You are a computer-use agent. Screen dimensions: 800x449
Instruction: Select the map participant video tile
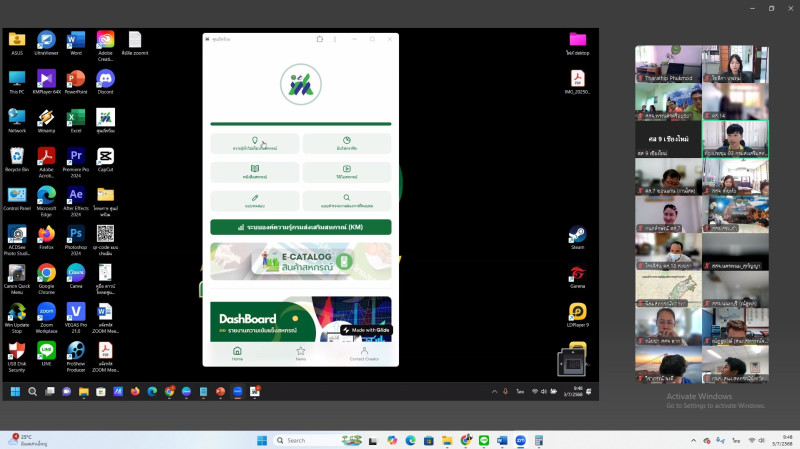(x=668, y=289)
